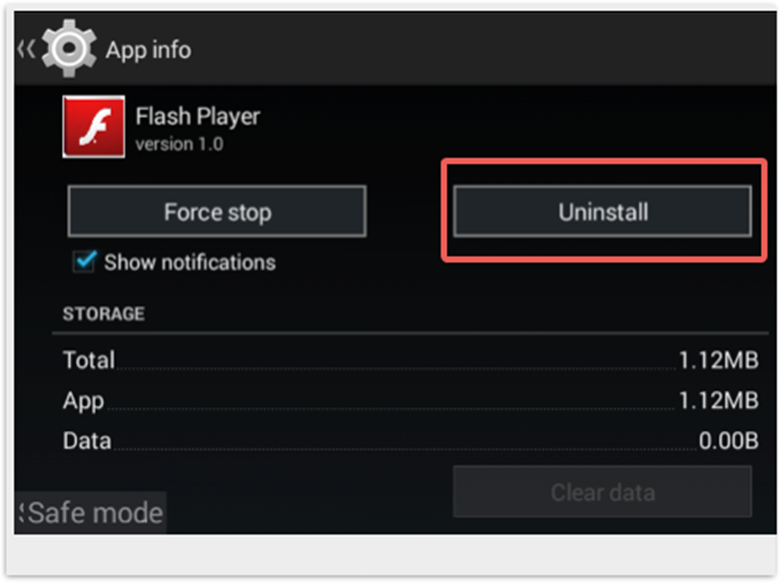Click the Total storage row label
Screen dimensions: 780x583
click(89, 360)
